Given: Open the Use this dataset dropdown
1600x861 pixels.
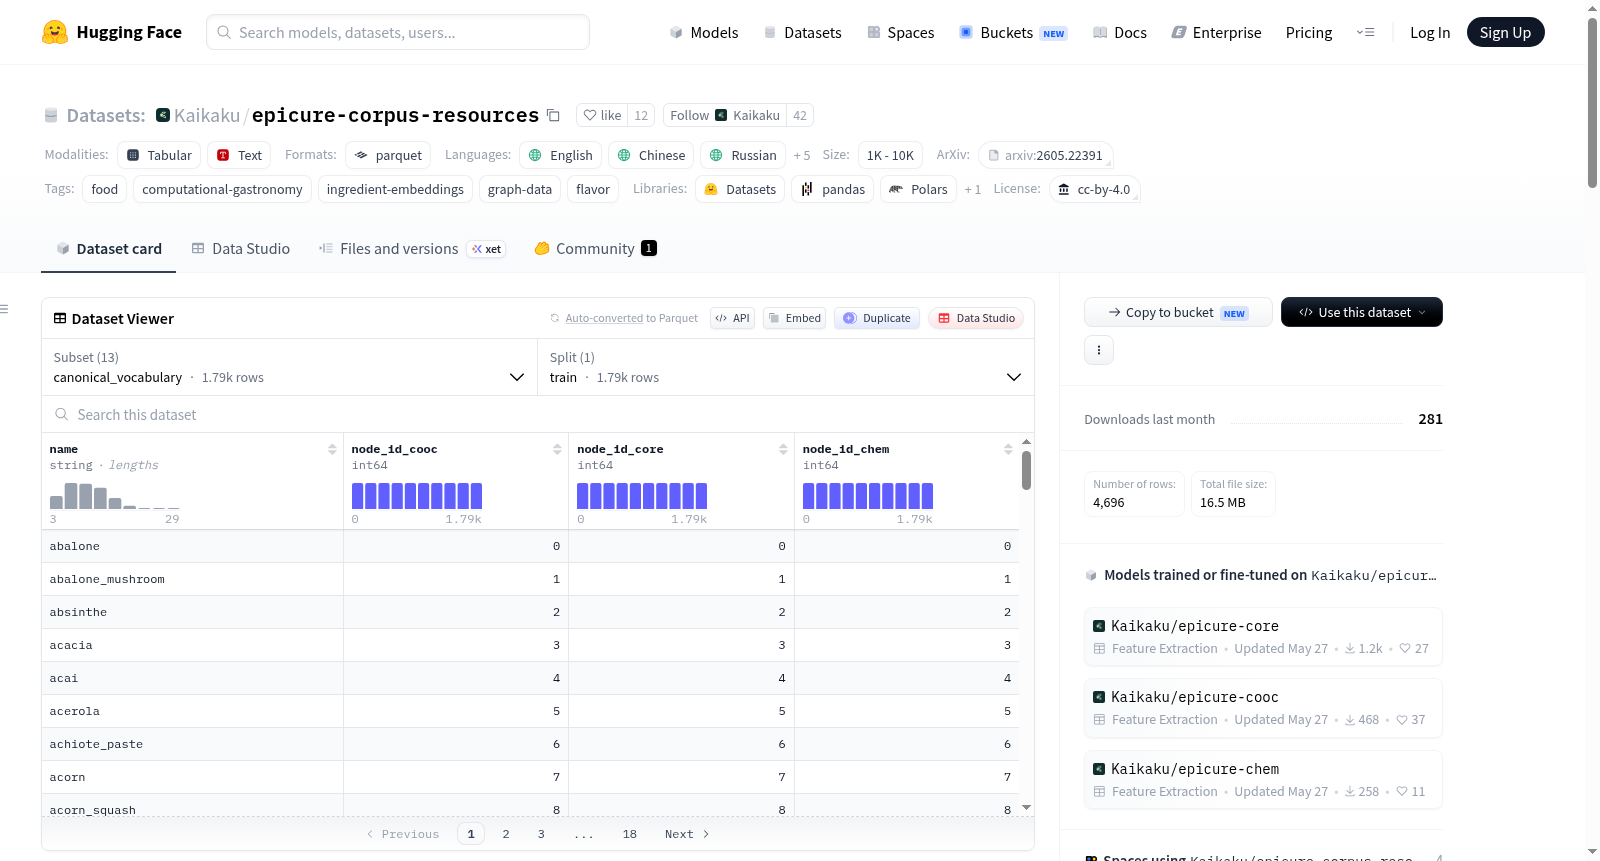Looking at the screenshot, I should [1362, 312].
